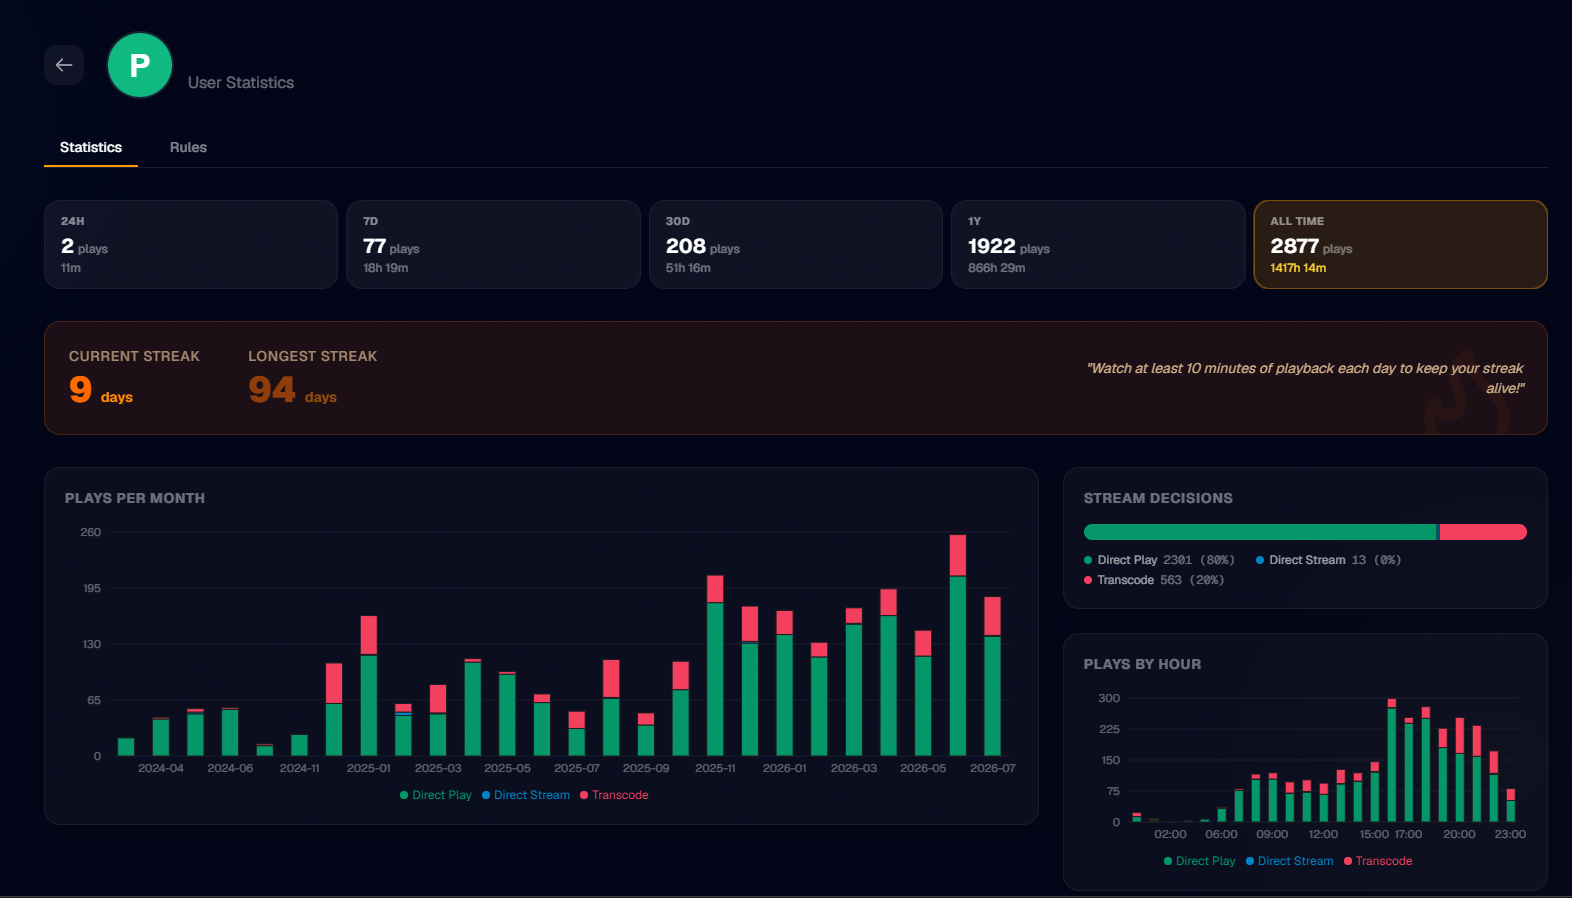Toggle Transcode in Plays Per Month legend
The height and width of the screenshot is (898, 1572).
tap(614, 795)
